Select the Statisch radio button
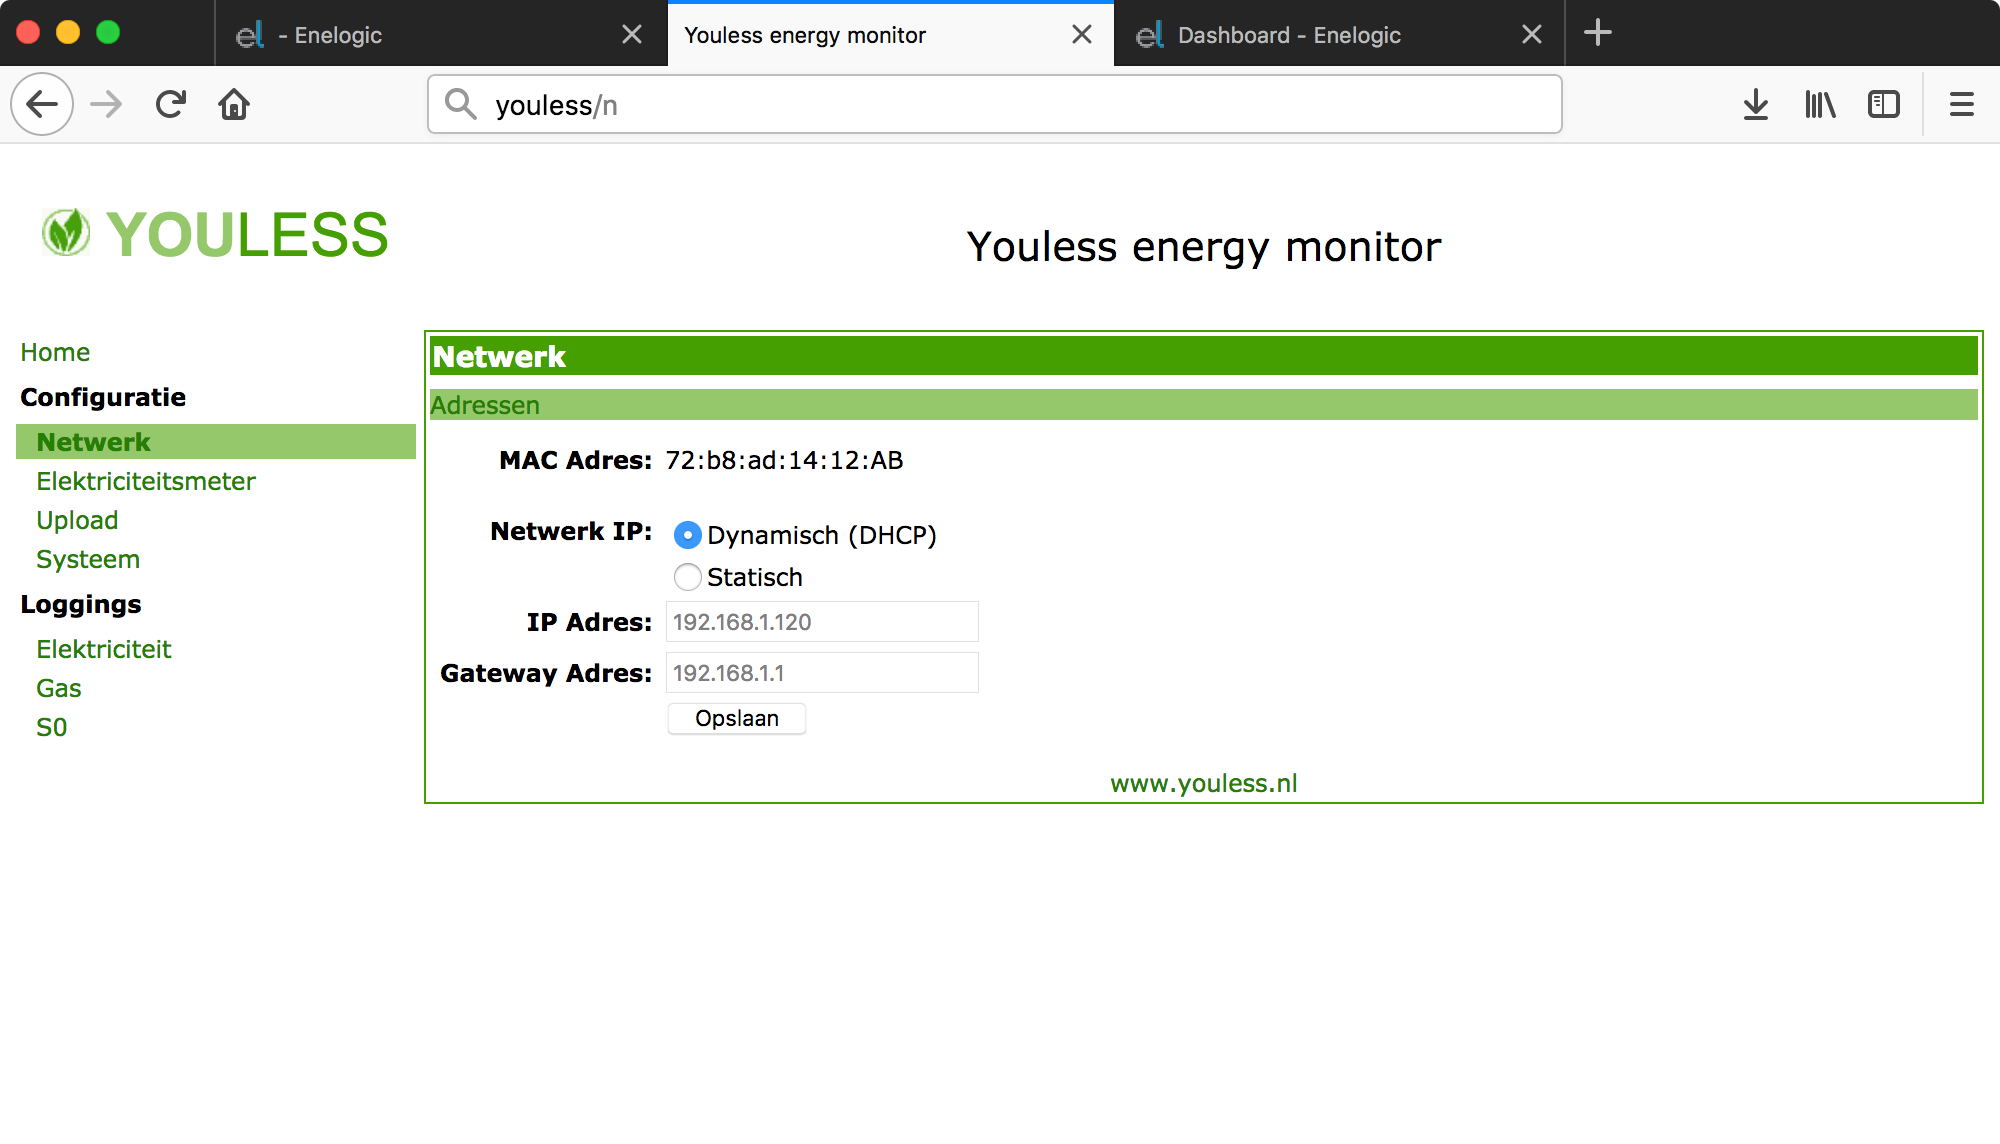Screen dimensions: 2000x1144 click(688, 577)
